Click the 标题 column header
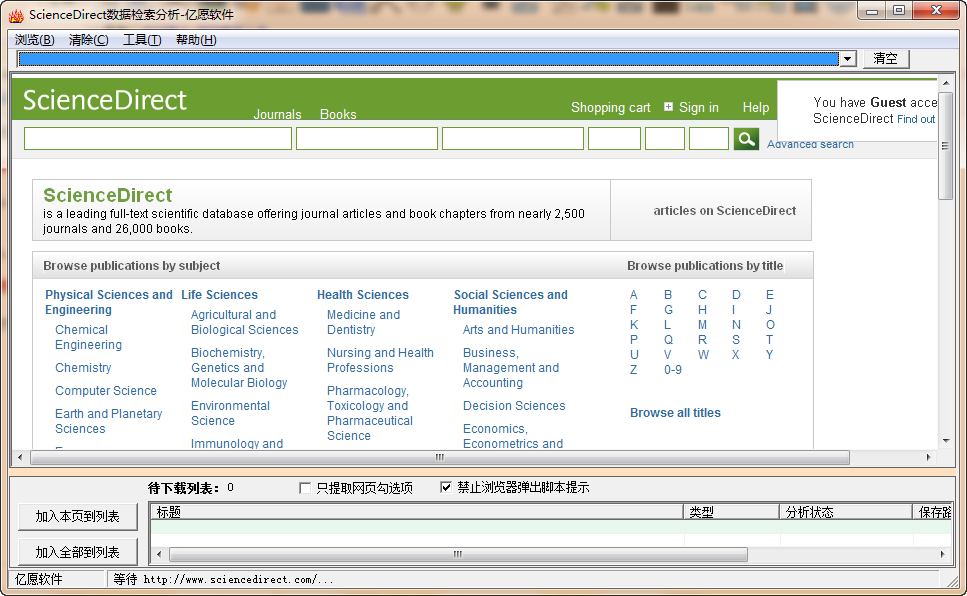 point(417,511)
